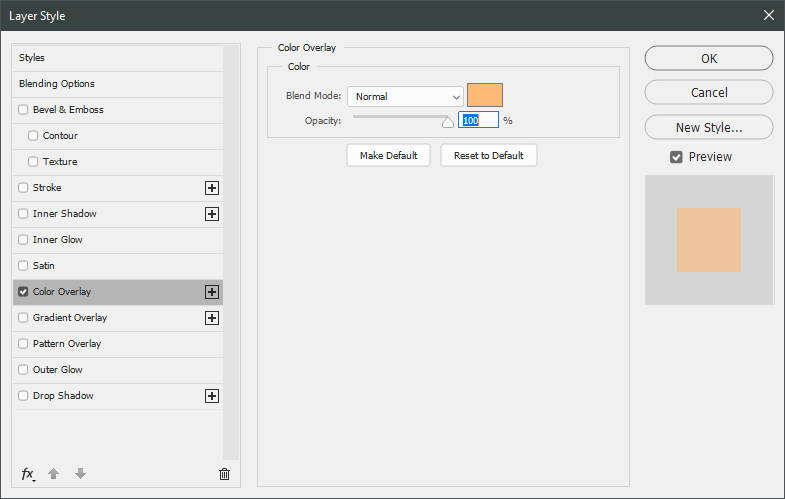Click the Make Default button

(x=388, y=156)
